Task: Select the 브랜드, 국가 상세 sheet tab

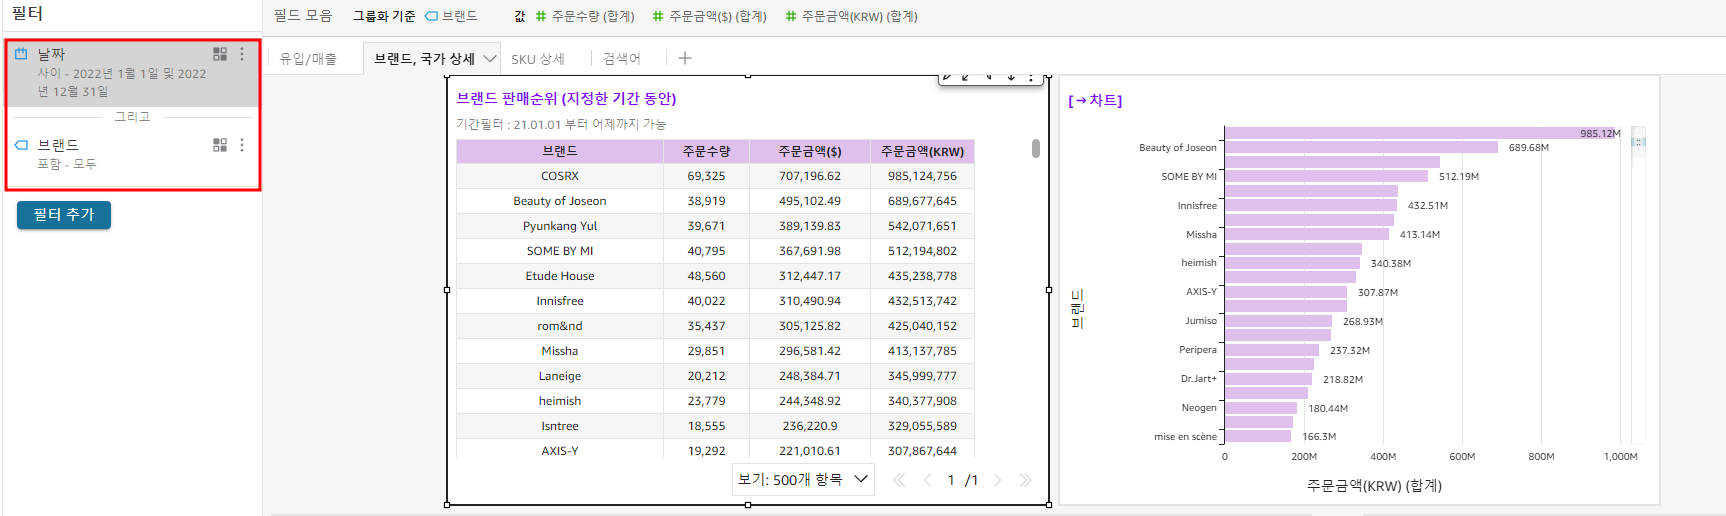Action: pos(424,59)
